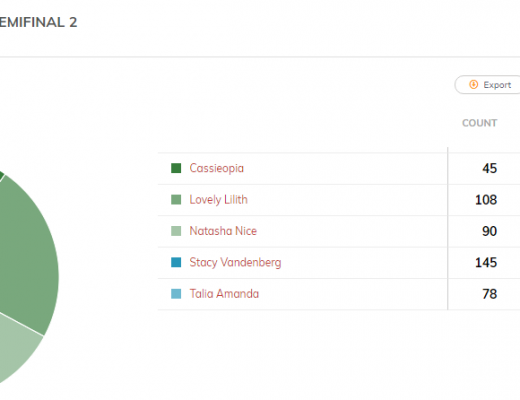Click the count value 45 for Cassieopia
520x400 pixels.
pyautogui.click(x=490, y=168)
